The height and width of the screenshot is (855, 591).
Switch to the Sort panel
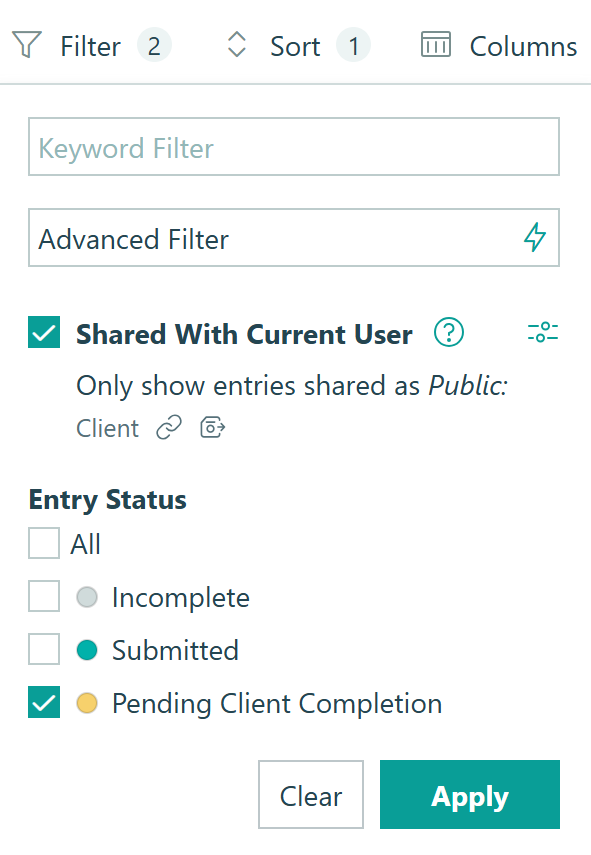click(294, 45)
